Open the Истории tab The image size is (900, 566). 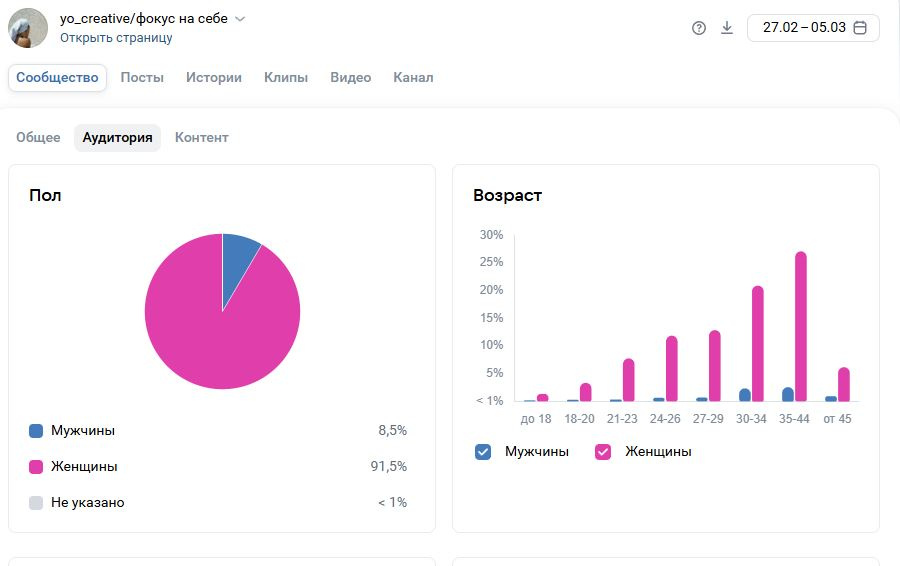coord(214,78)
